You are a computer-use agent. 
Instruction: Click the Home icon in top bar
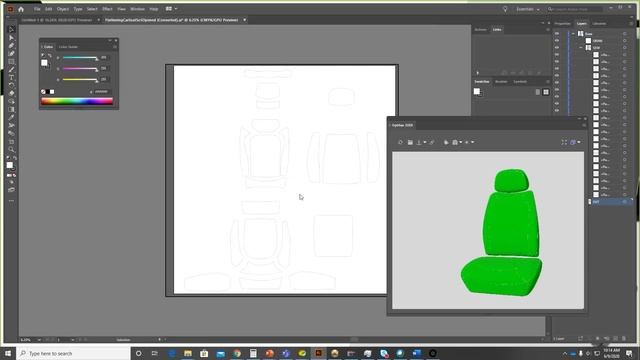click(21, 9)
